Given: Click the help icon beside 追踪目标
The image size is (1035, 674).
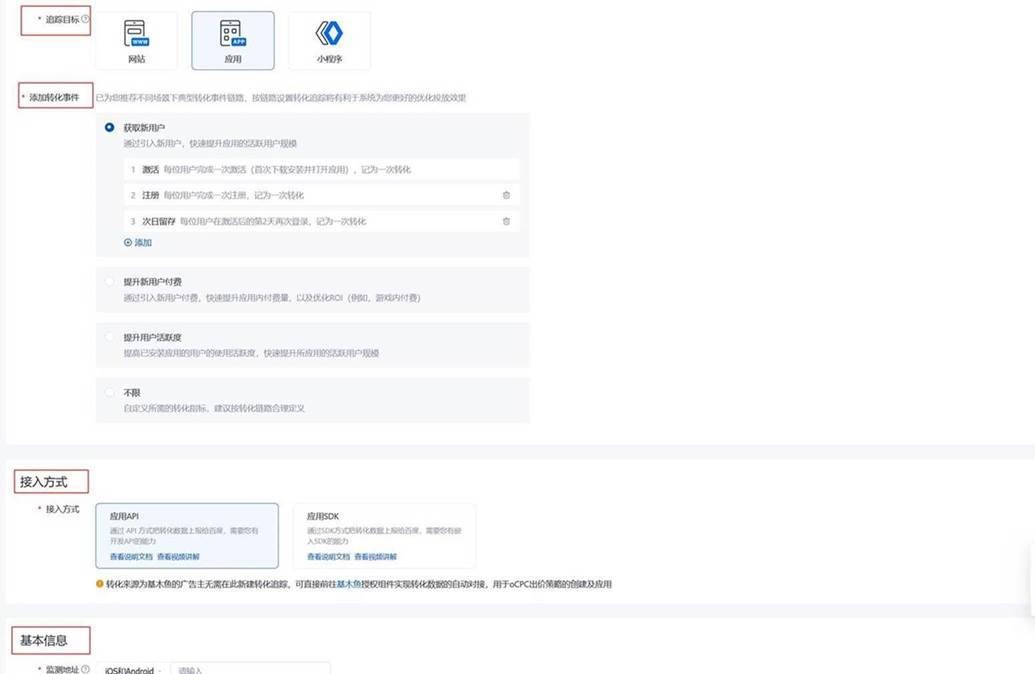Looking at the screenshot, I should click(85, 19).
